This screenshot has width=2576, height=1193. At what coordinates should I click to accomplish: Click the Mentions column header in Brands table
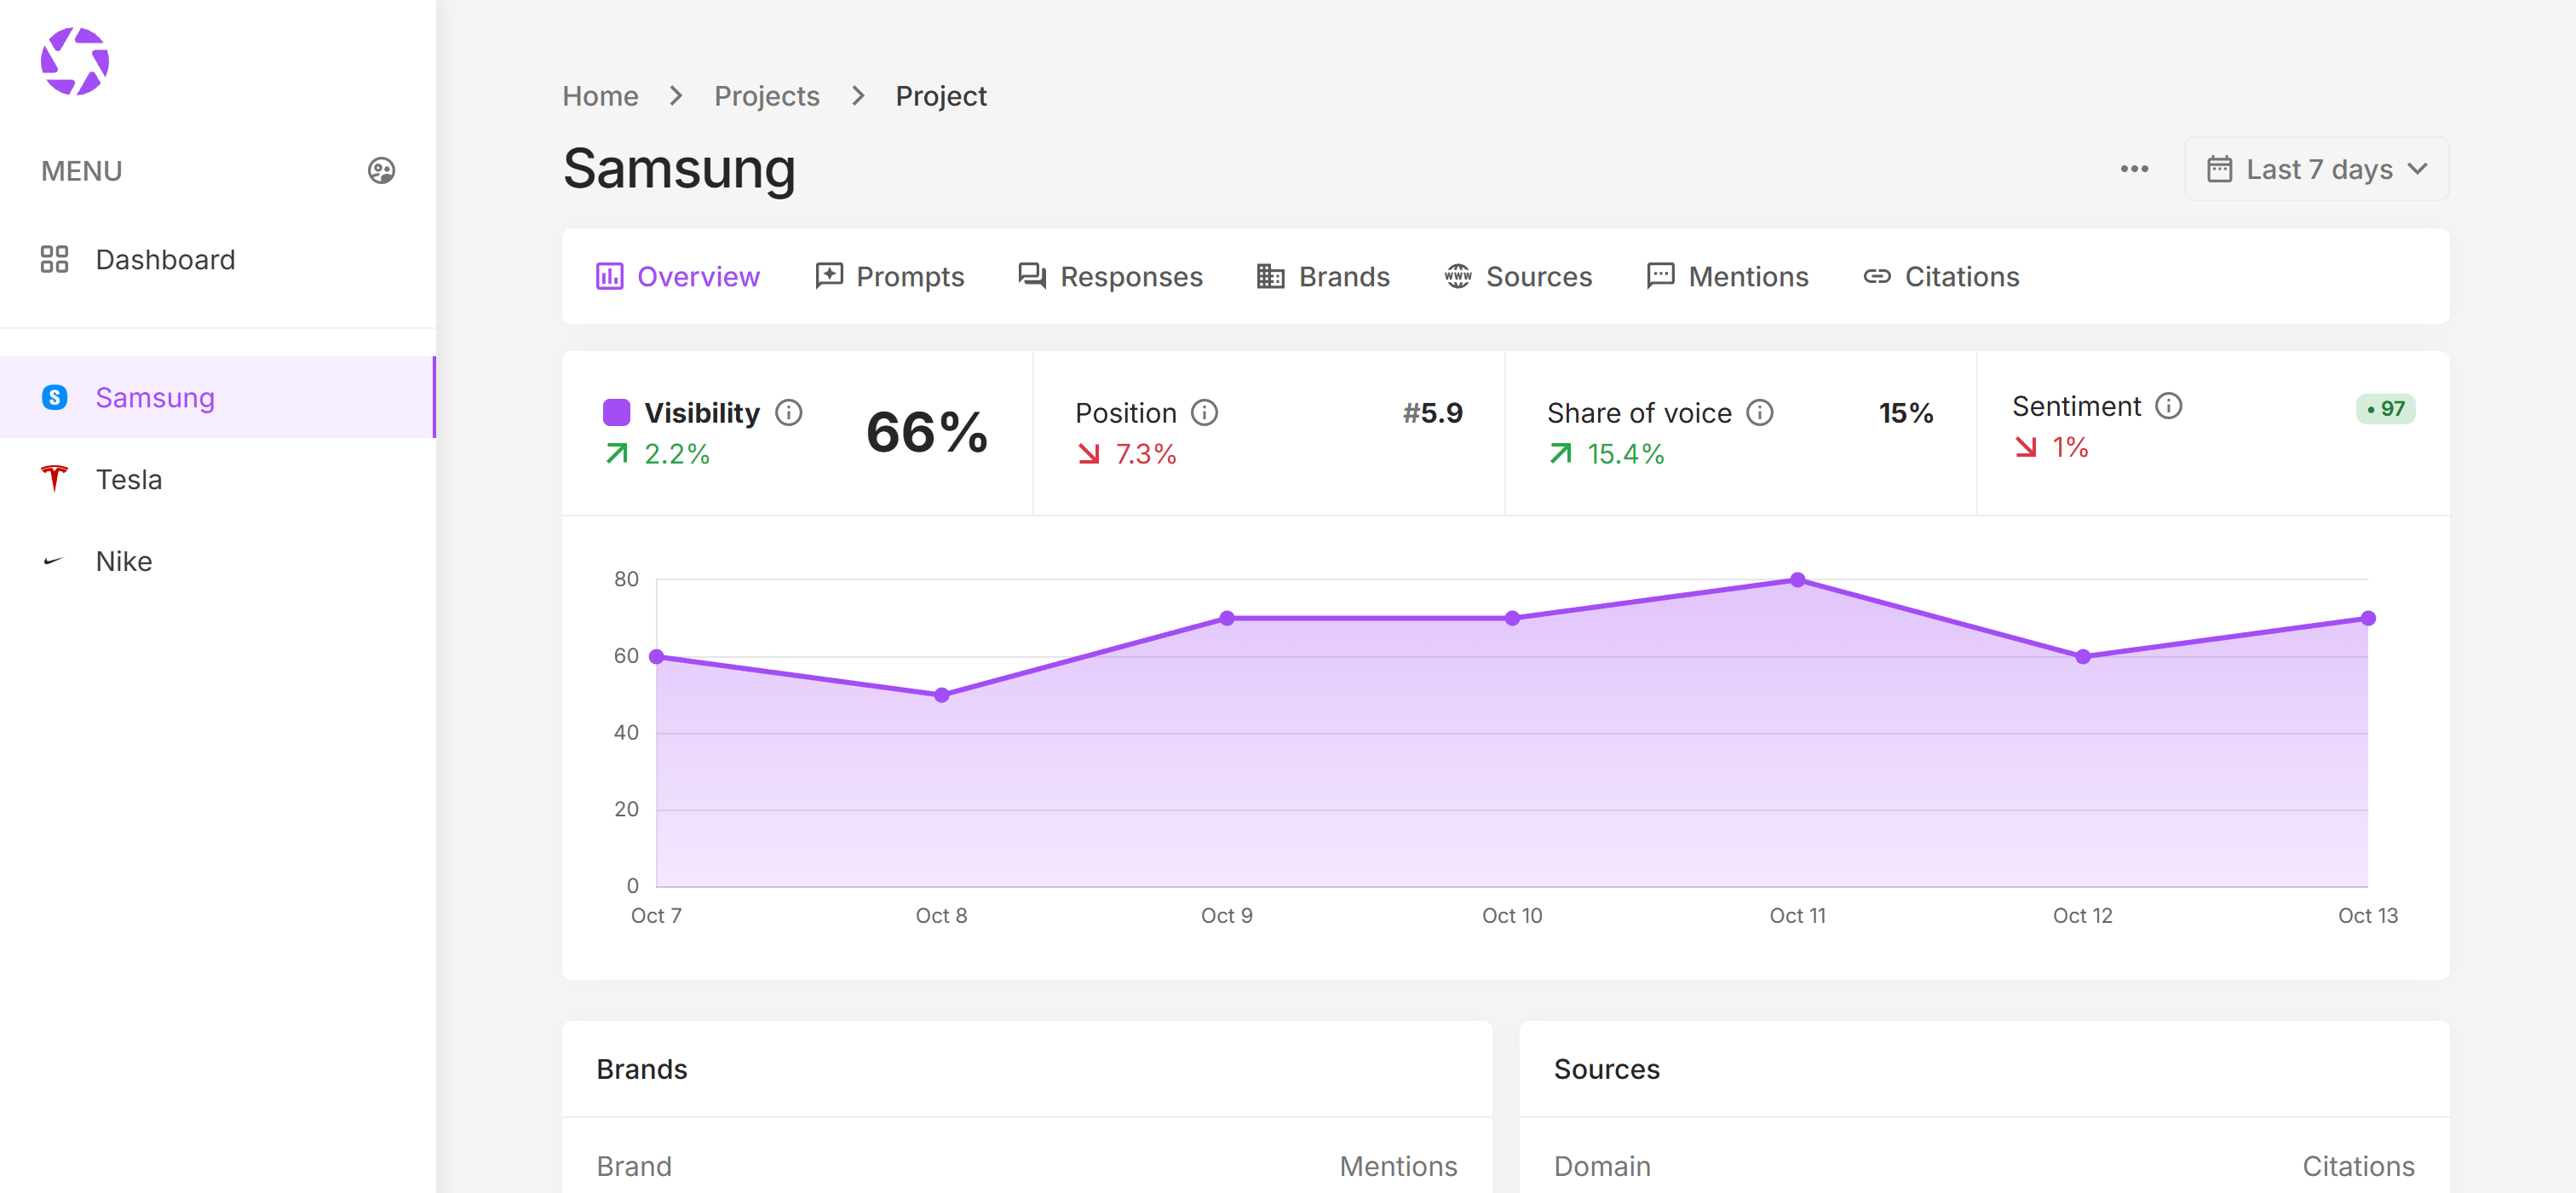[x=1398, y=1165]
